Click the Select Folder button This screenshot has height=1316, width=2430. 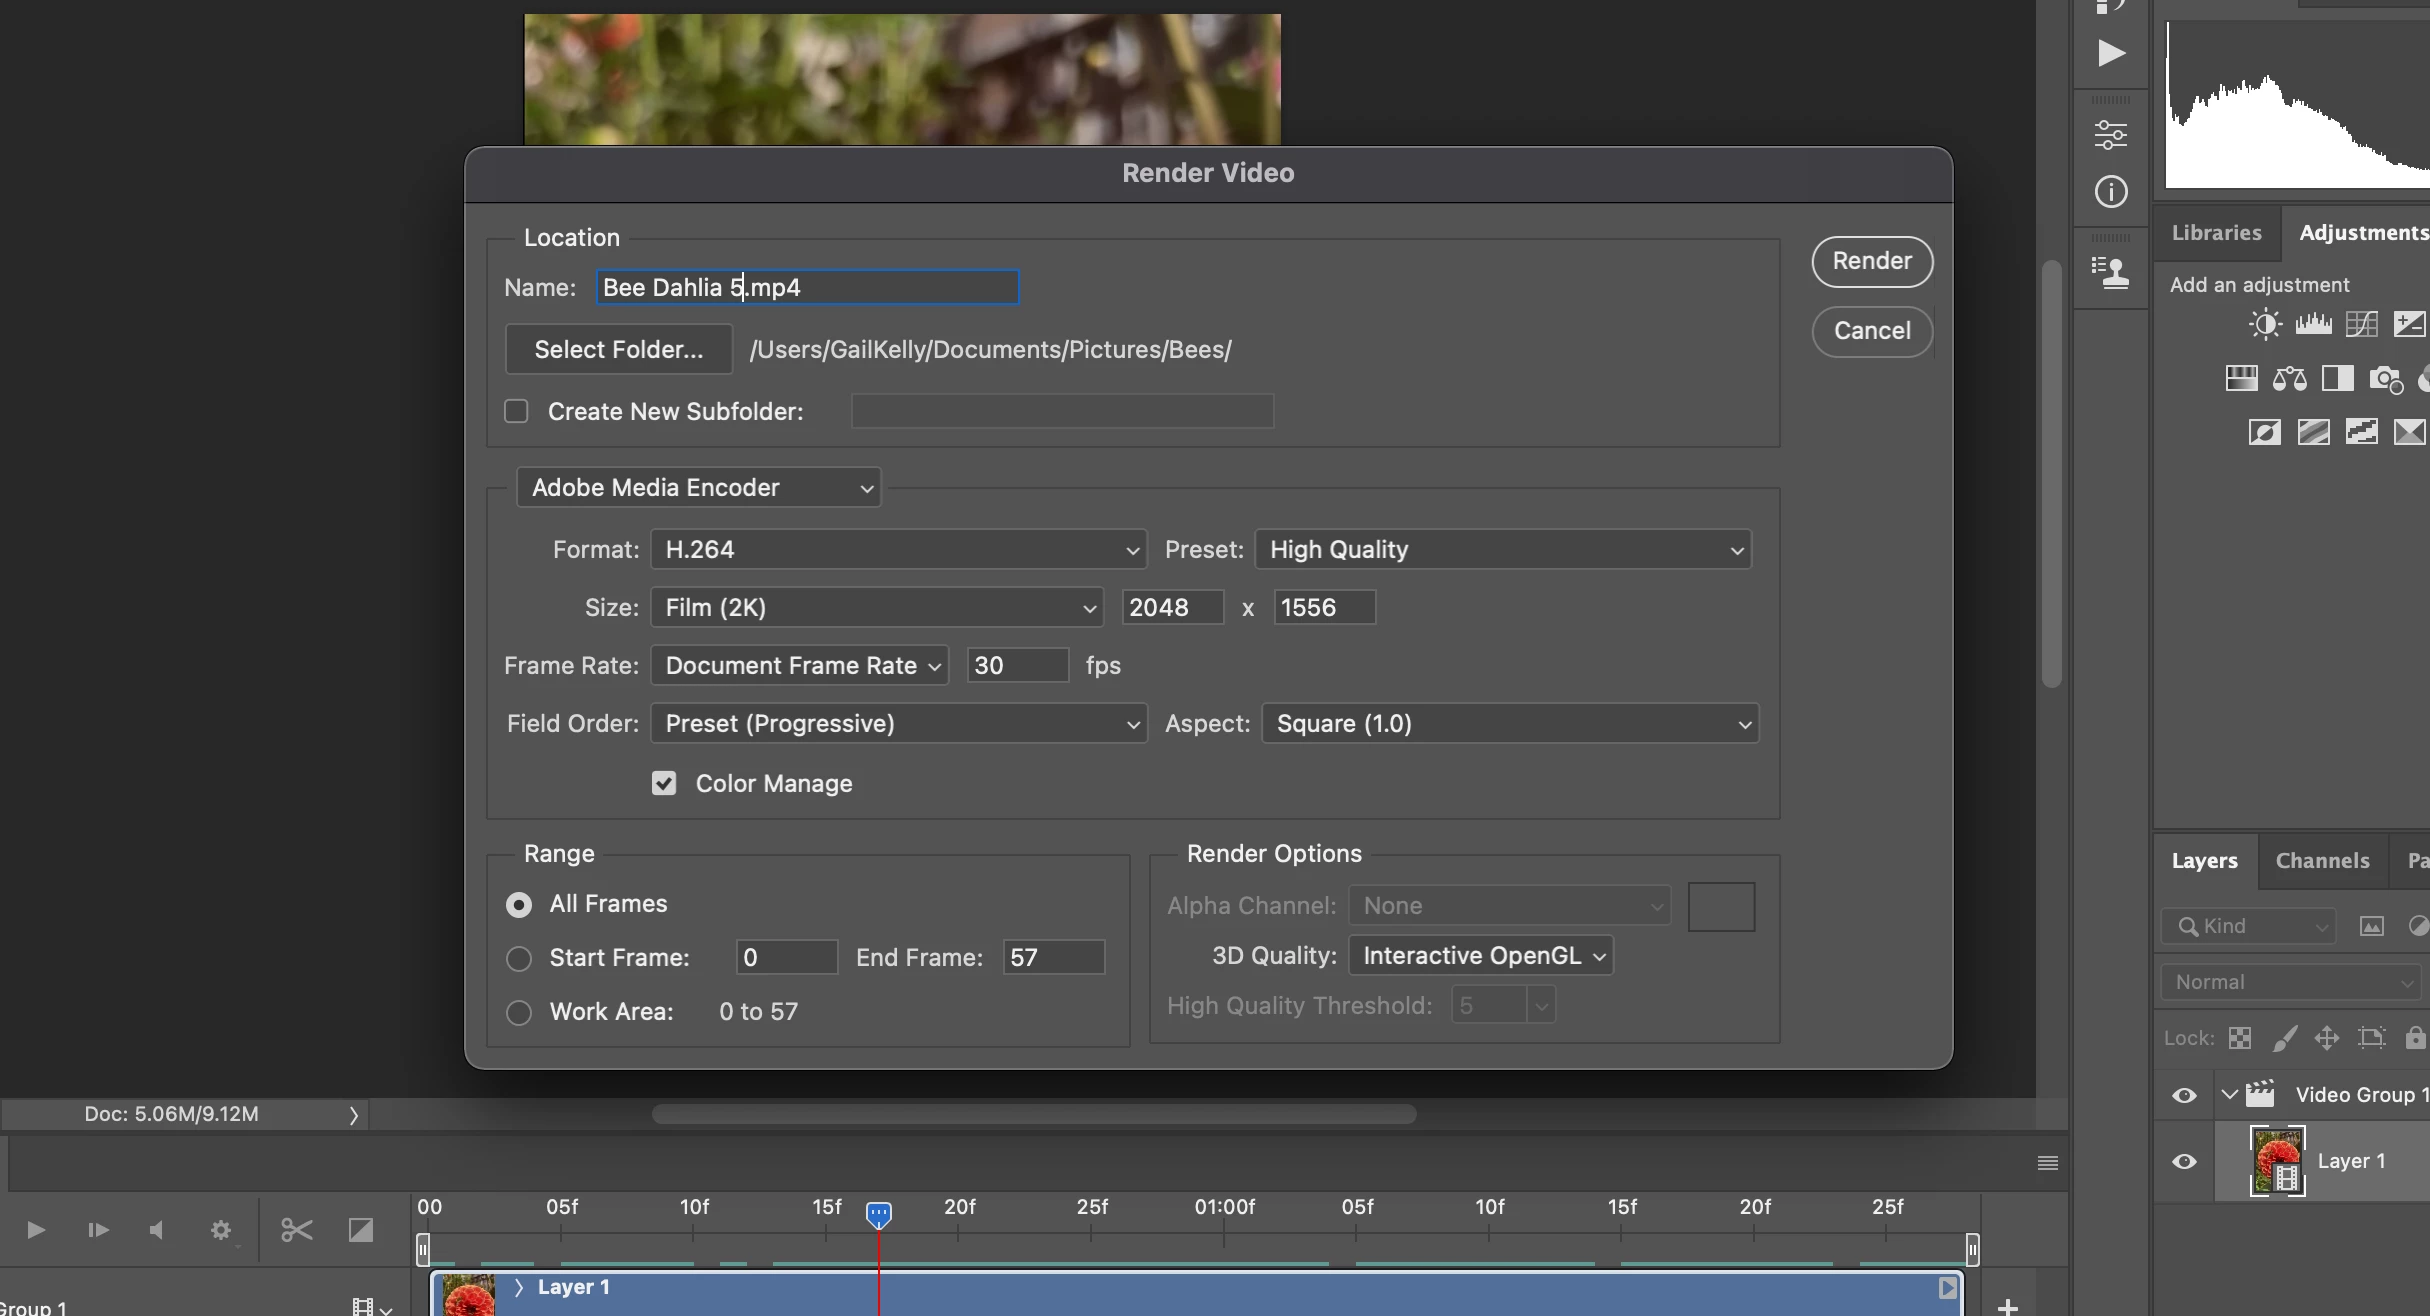(618, 349)
